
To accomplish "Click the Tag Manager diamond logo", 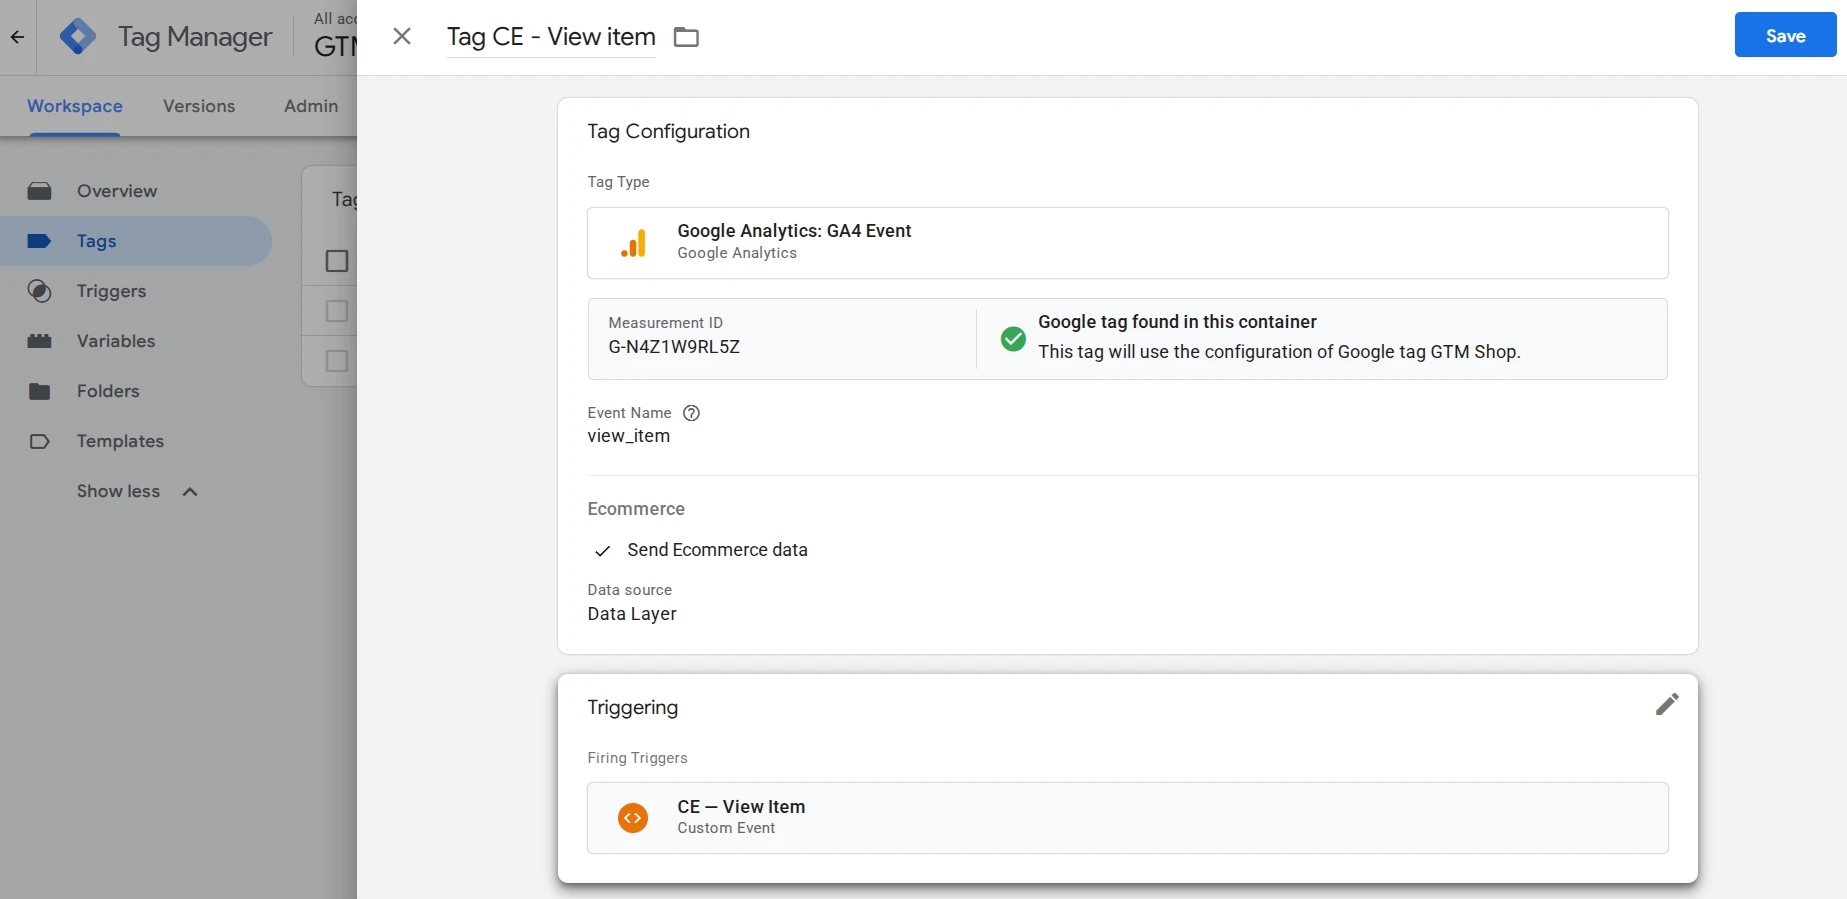I will 78,37.
